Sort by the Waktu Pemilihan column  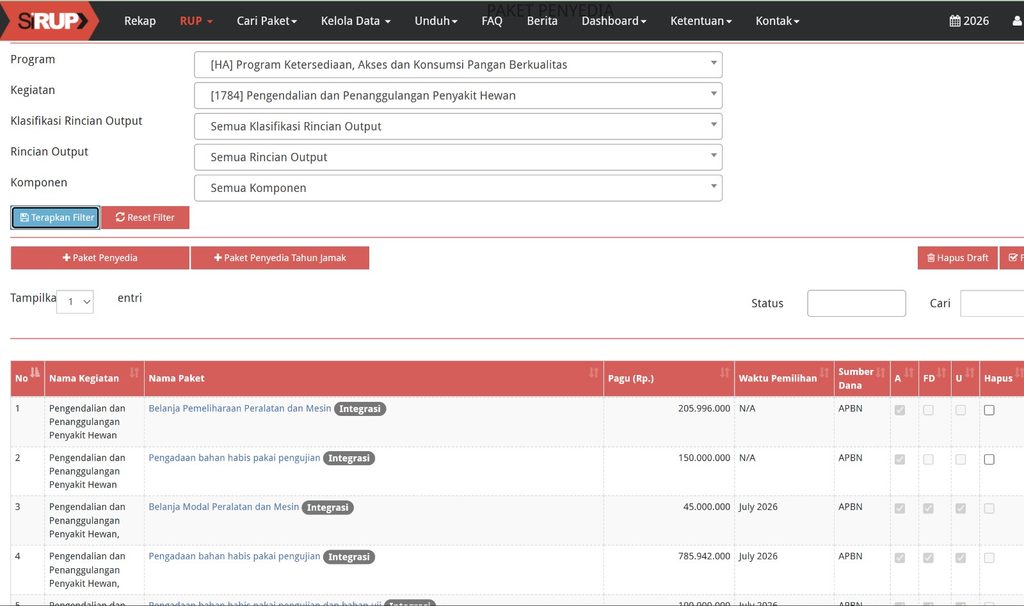tap(824, 372)
